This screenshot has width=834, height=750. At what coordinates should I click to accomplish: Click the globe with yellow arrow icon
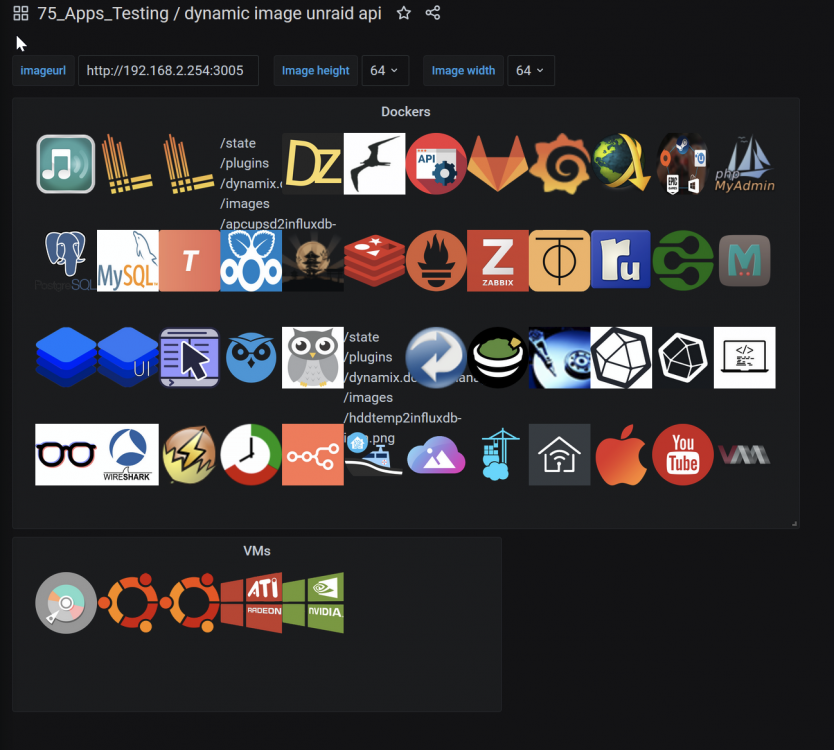[621, 164]
